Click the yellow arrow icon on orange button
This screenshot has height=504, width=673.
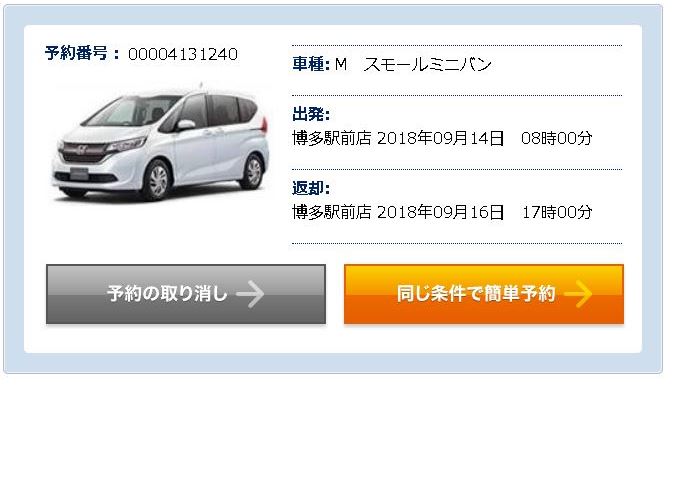pyautogui.click(x=578, y=294)
